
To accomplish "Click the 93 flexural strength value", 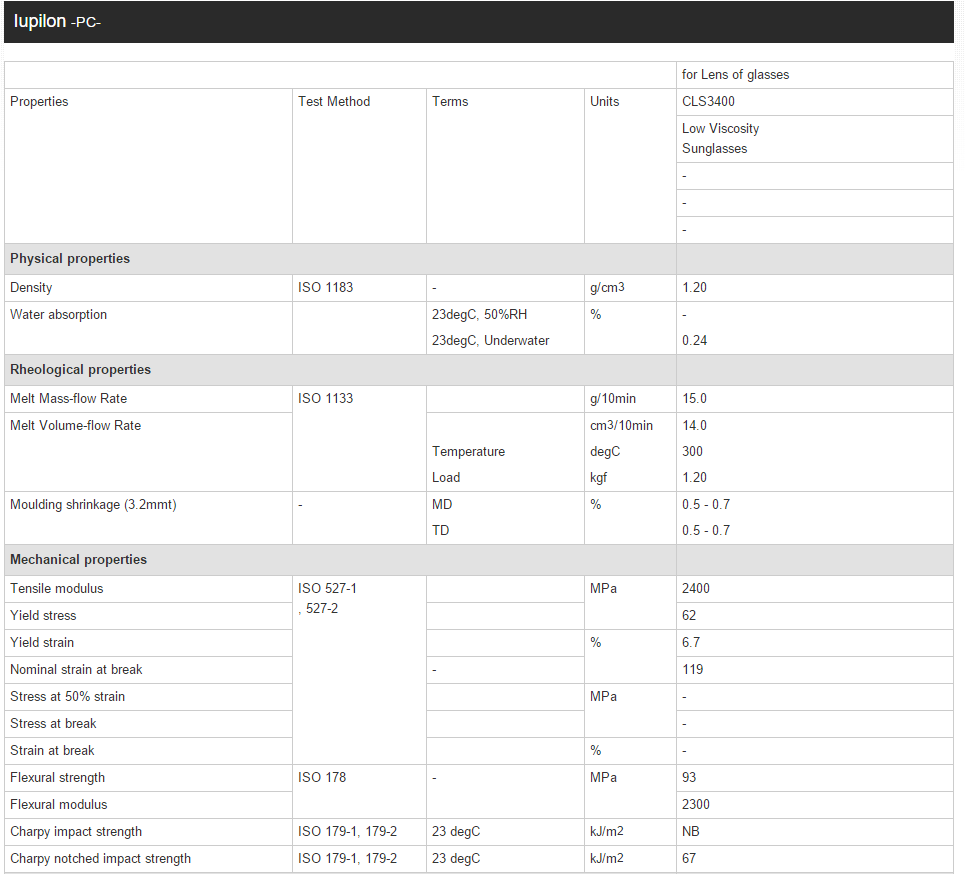I will 689,777.
